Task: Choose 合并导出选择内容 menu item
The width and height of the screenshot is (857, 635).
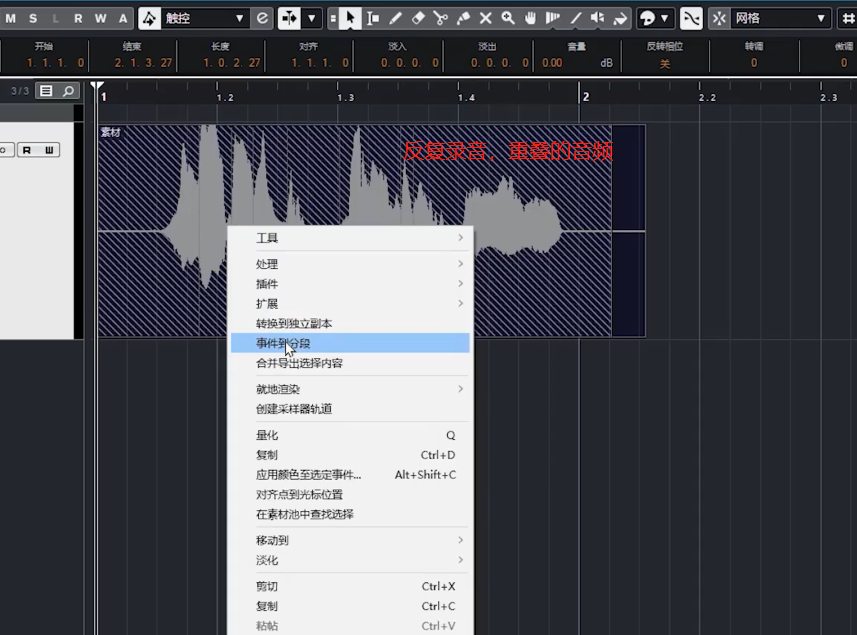Action: coord(350,363)
